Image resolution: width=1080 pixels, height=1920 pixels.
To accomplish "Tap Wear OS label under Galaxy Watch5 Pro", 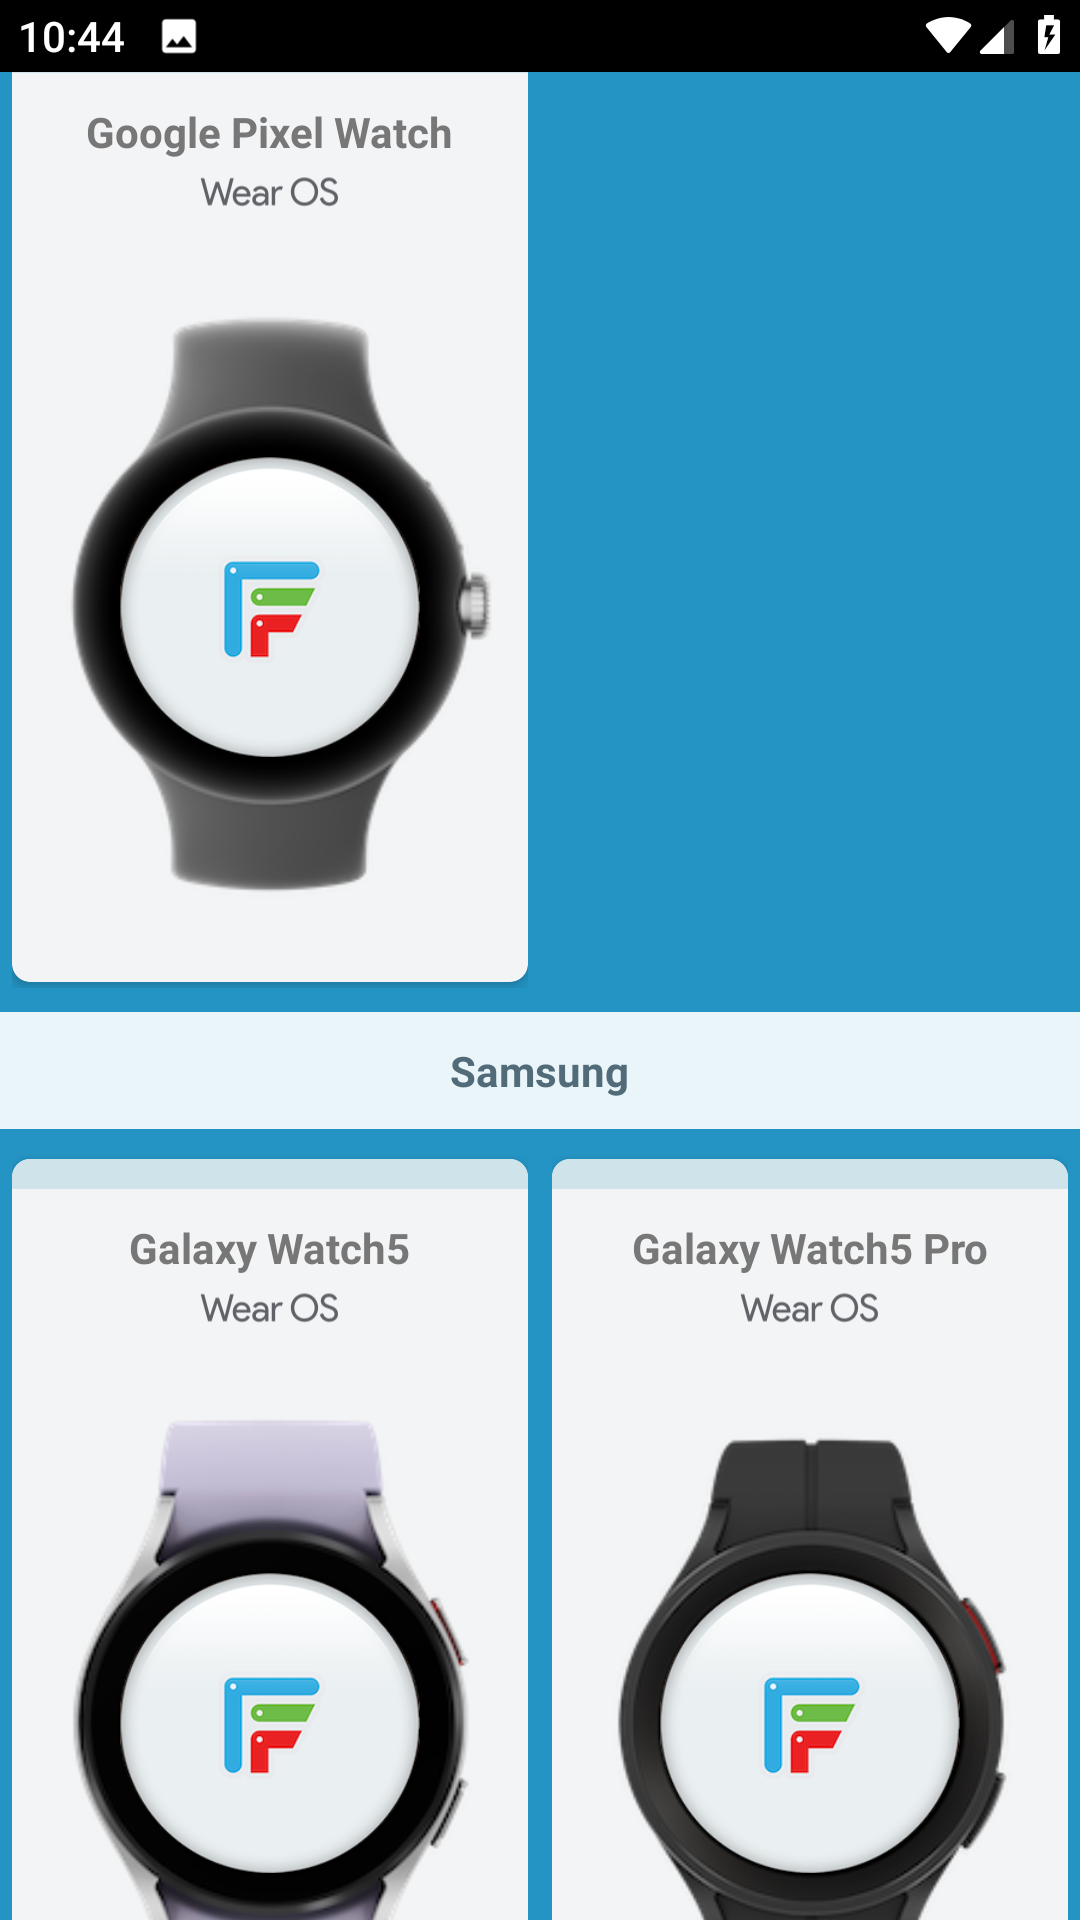I will [810, 1309].
